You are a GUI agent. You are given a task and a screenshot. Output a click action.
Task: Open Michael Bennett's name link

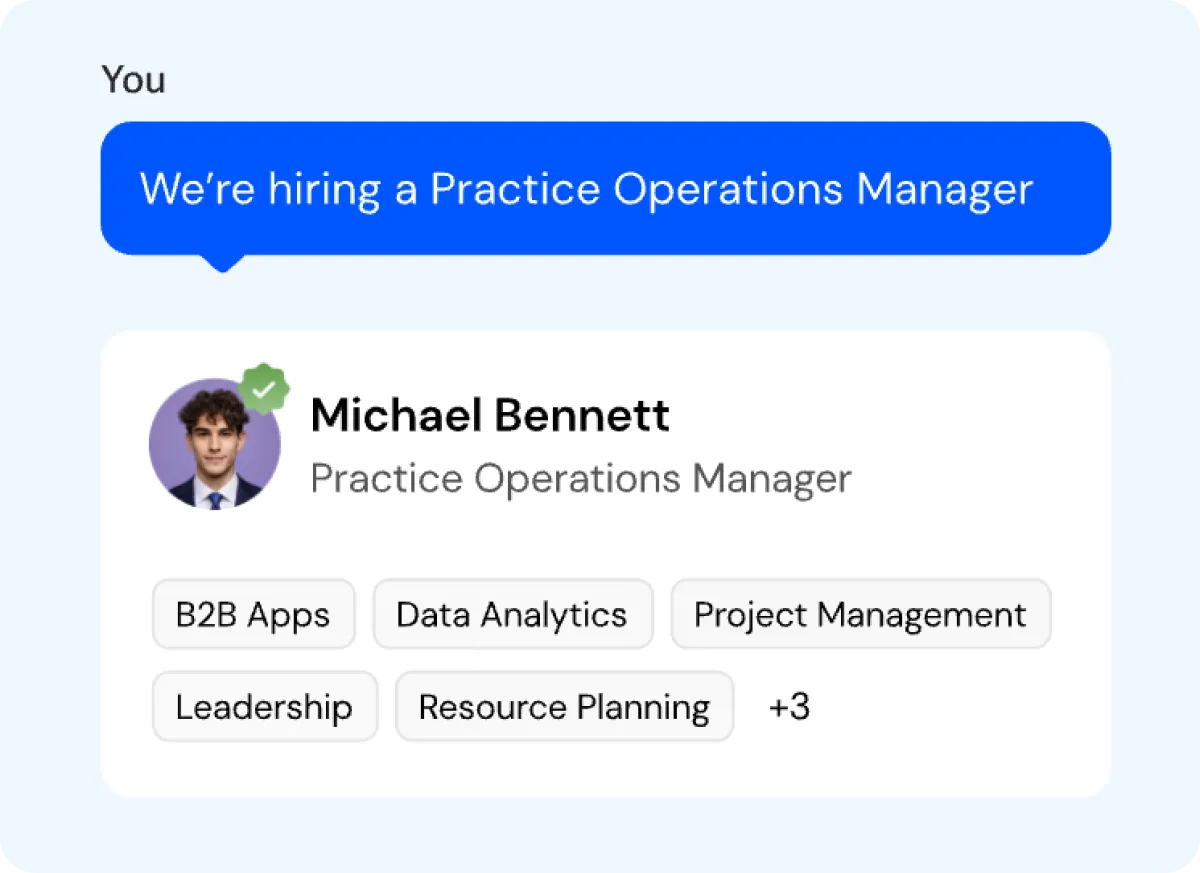(x=490, y=415)
